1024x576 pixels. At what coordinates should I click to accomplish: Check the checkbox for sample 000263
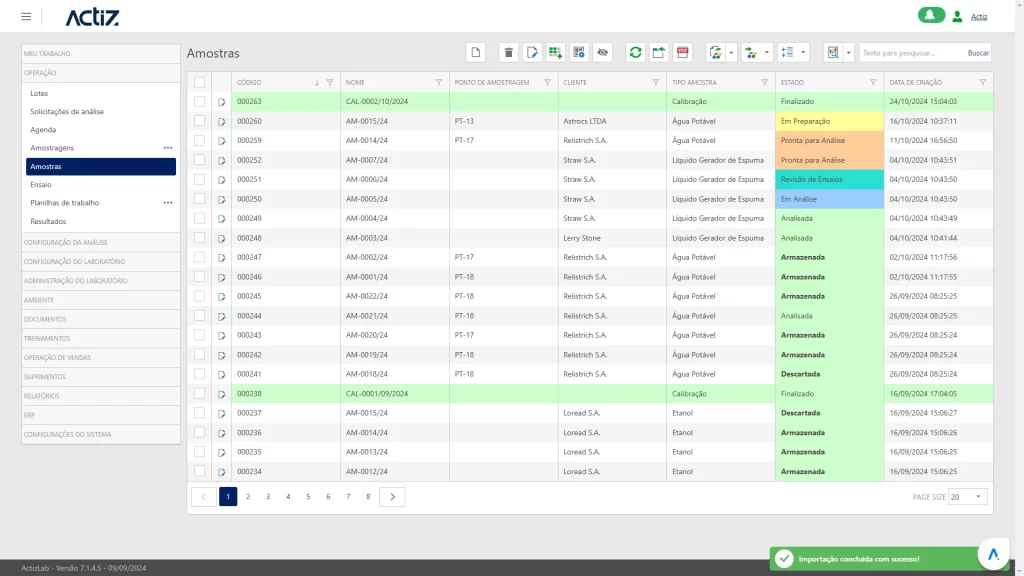point(200,101)
